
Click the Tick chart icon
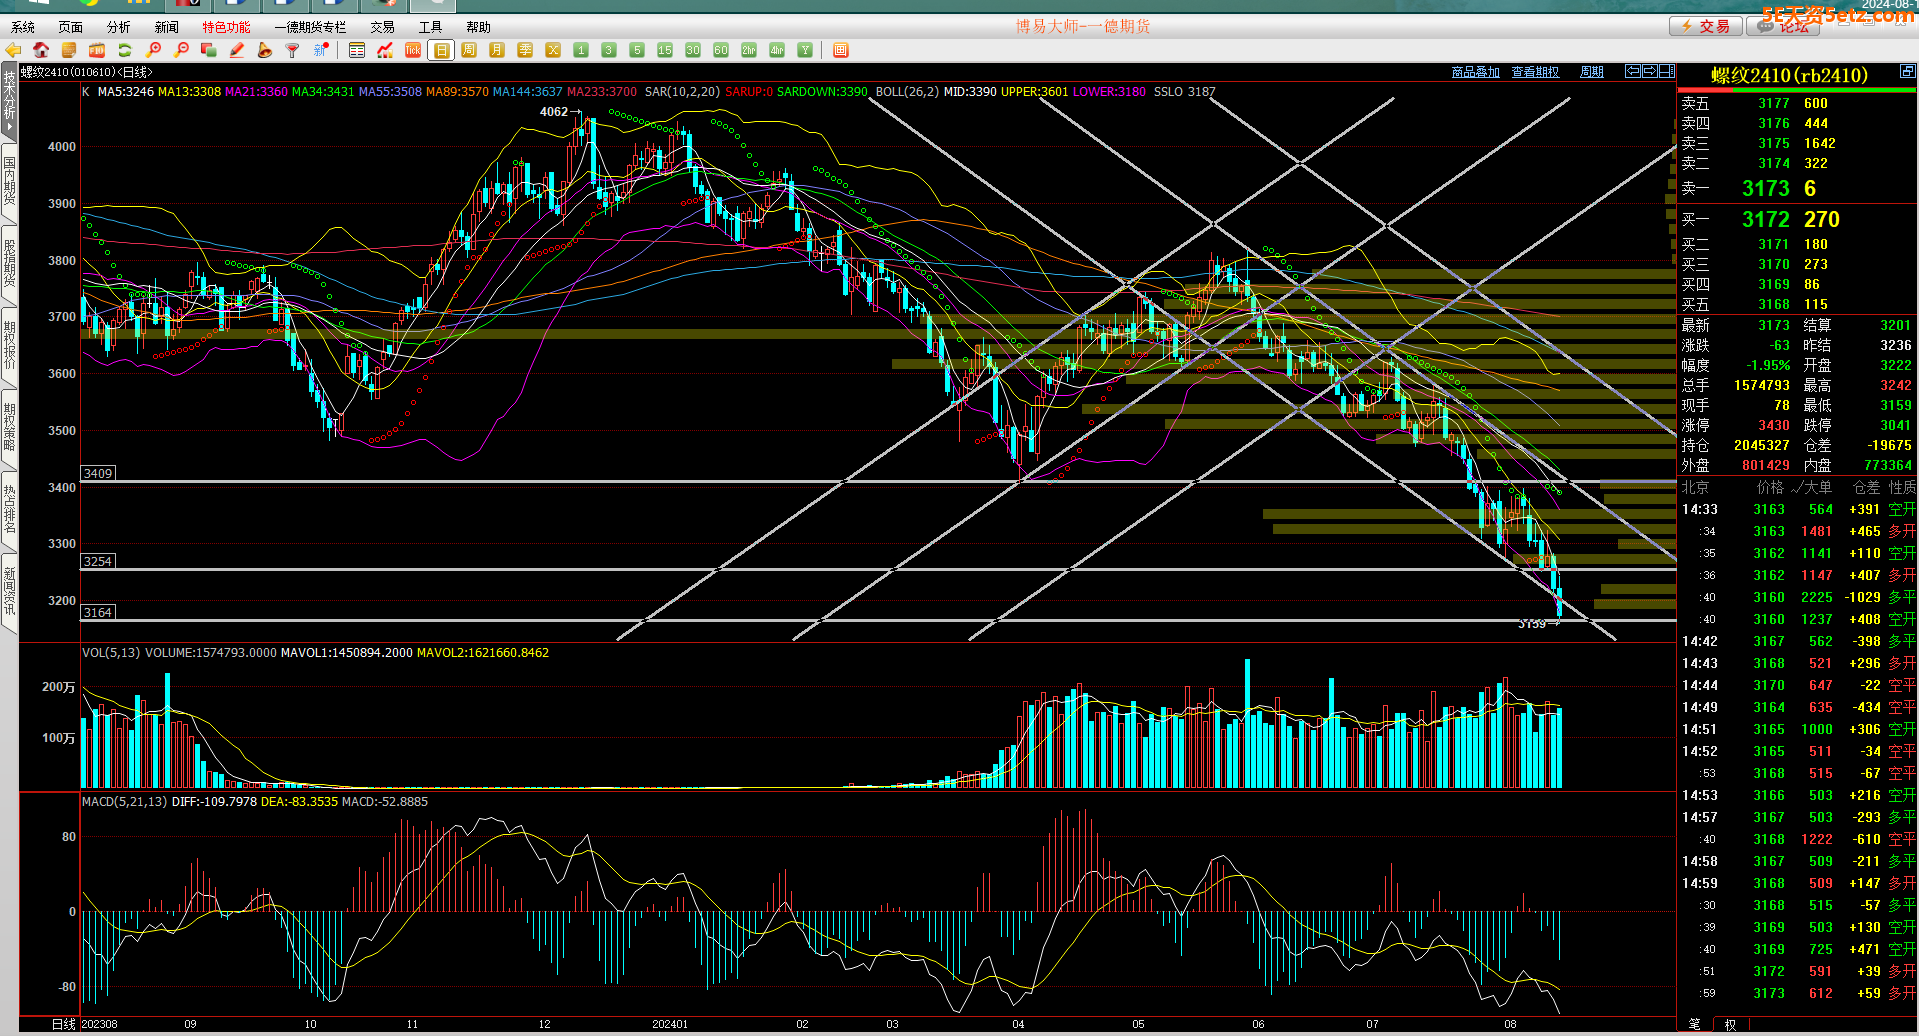(x=413, y=50)
